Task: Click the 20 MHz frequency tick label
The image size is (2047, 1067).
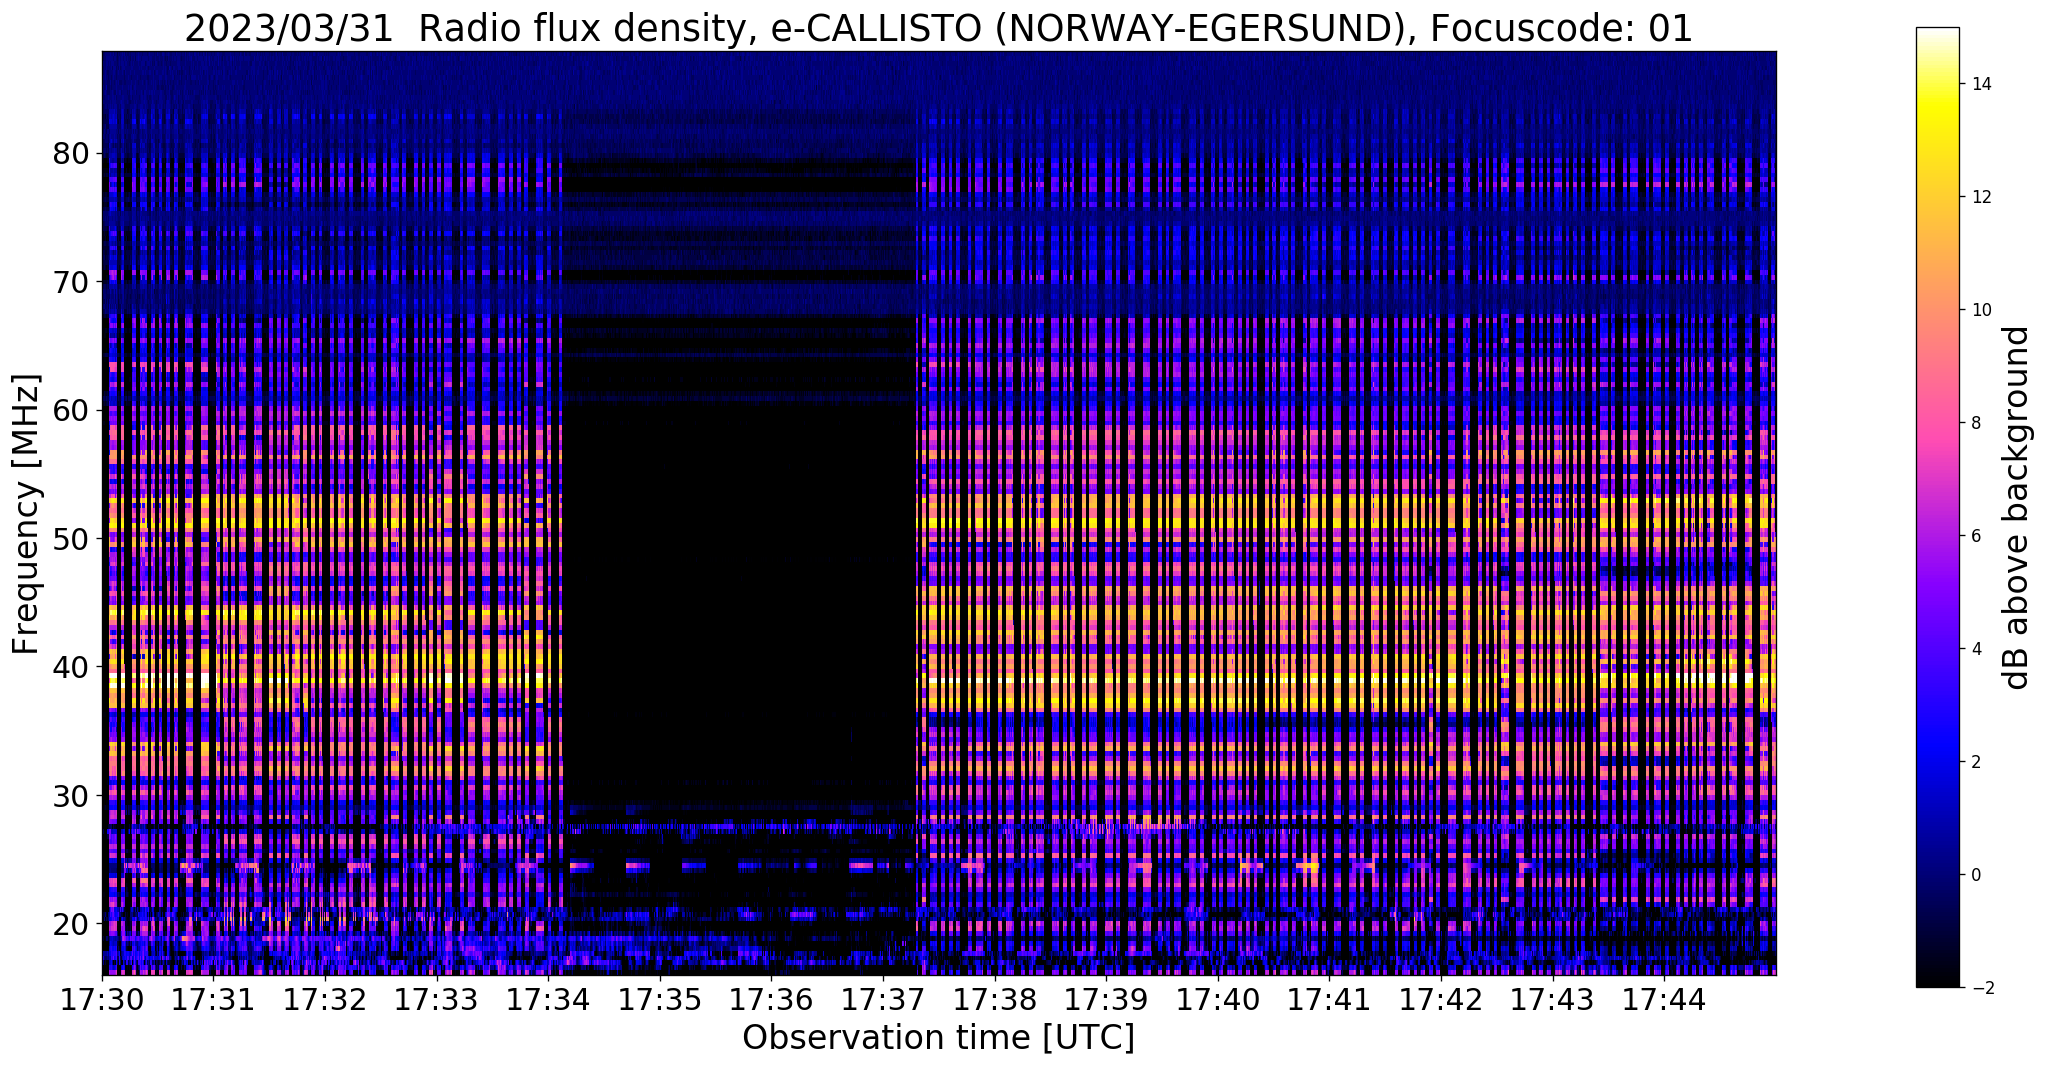Action: 71,923
